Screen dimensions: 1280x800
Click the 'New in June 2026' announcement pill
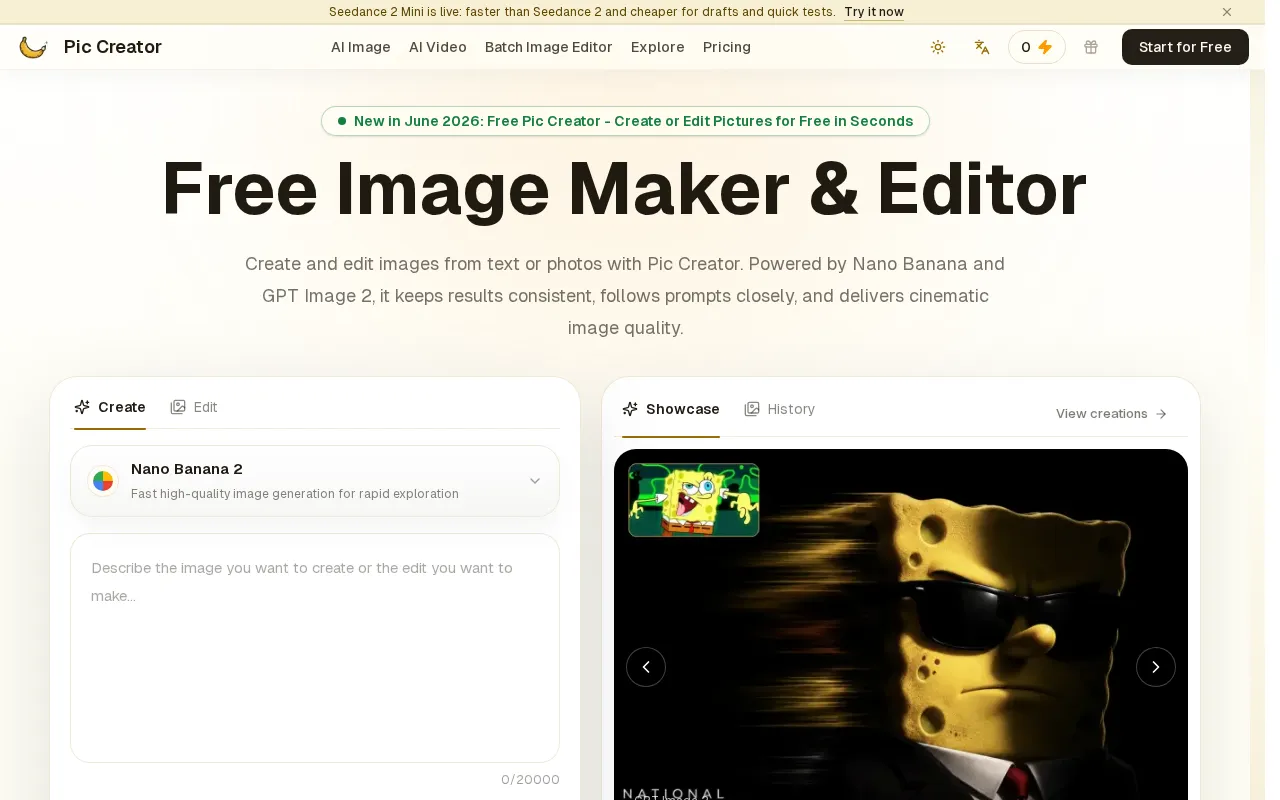(x=625, y=121)
